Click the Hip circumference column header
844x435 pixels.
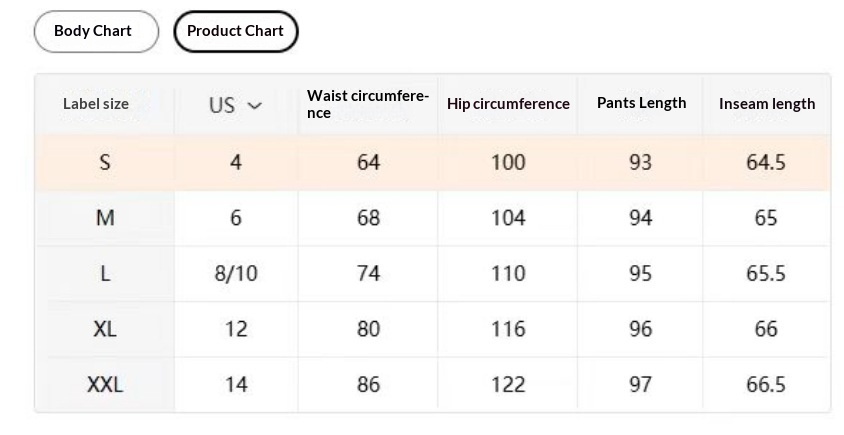[x=508, y=104]
